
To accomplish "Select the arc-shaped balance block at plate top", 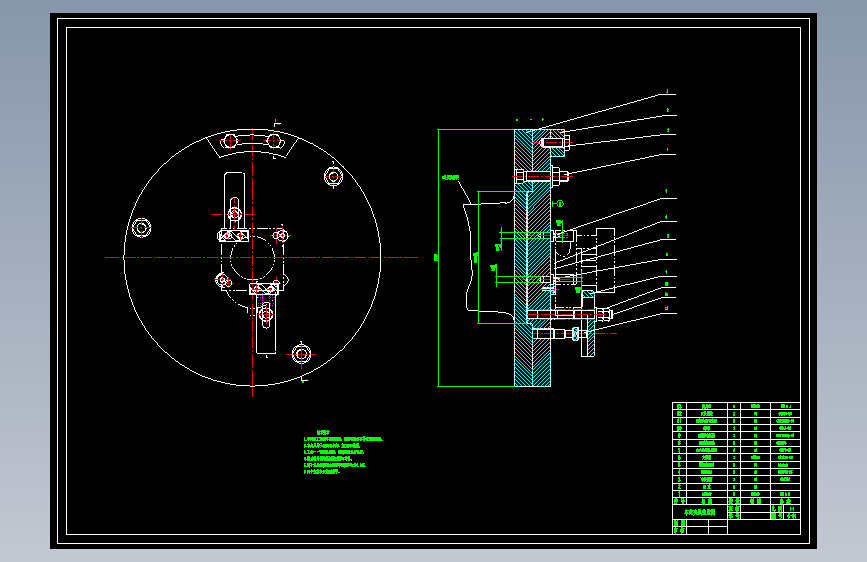I will point(253,143).
